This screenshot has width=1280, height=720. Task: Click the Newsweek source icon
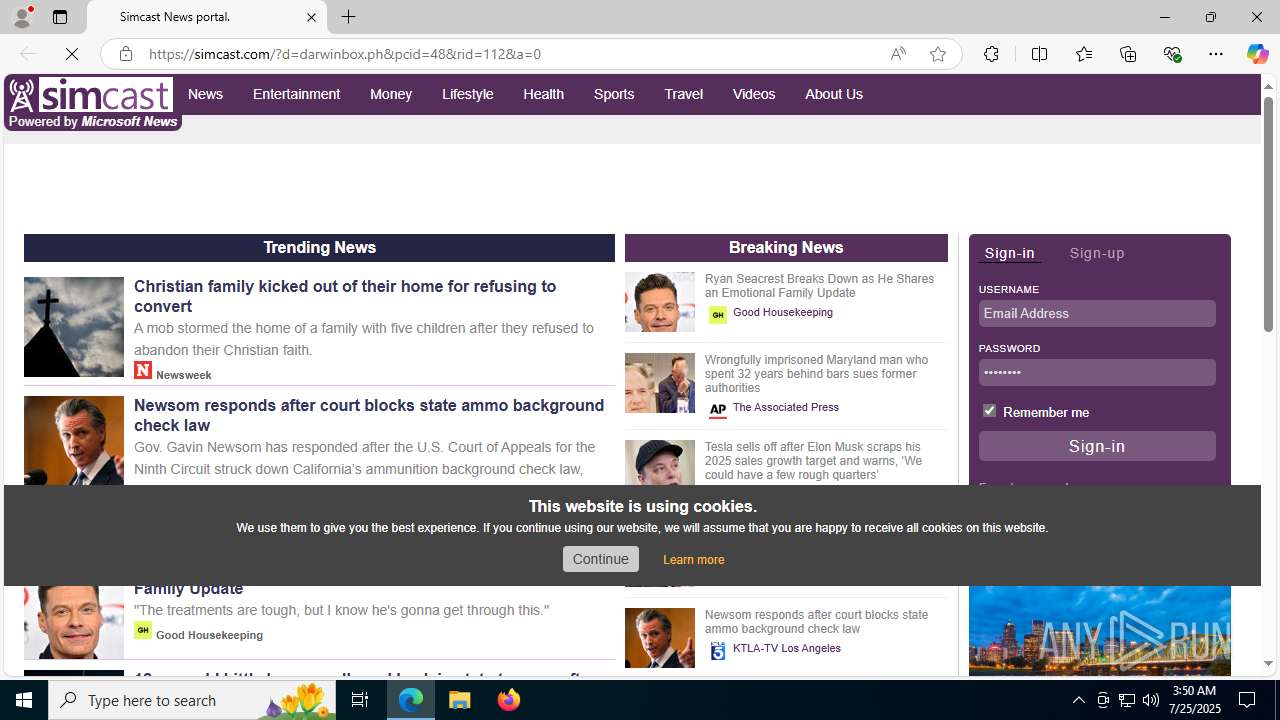click(143, 370)
